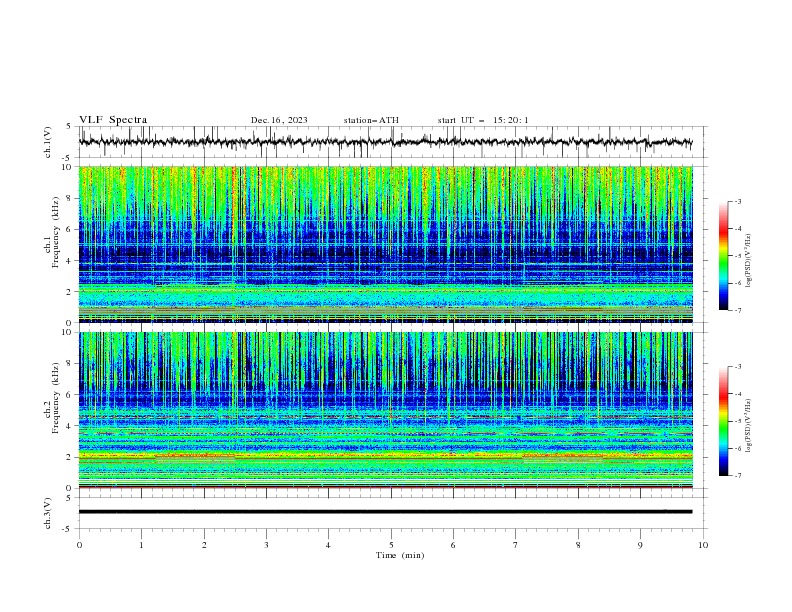Click the '-3' value on ch.1 colorbar

737,201
